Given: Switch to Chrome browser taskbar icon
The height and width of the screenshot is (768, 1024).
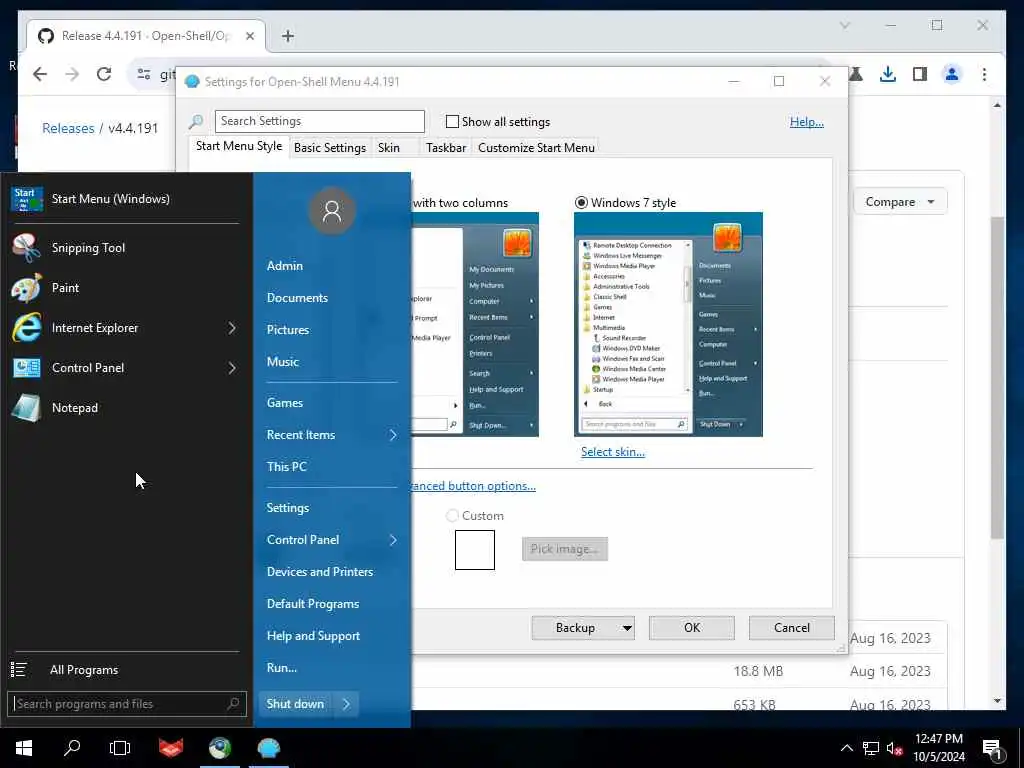Looking at the screenshot, I should click(220, 748).
